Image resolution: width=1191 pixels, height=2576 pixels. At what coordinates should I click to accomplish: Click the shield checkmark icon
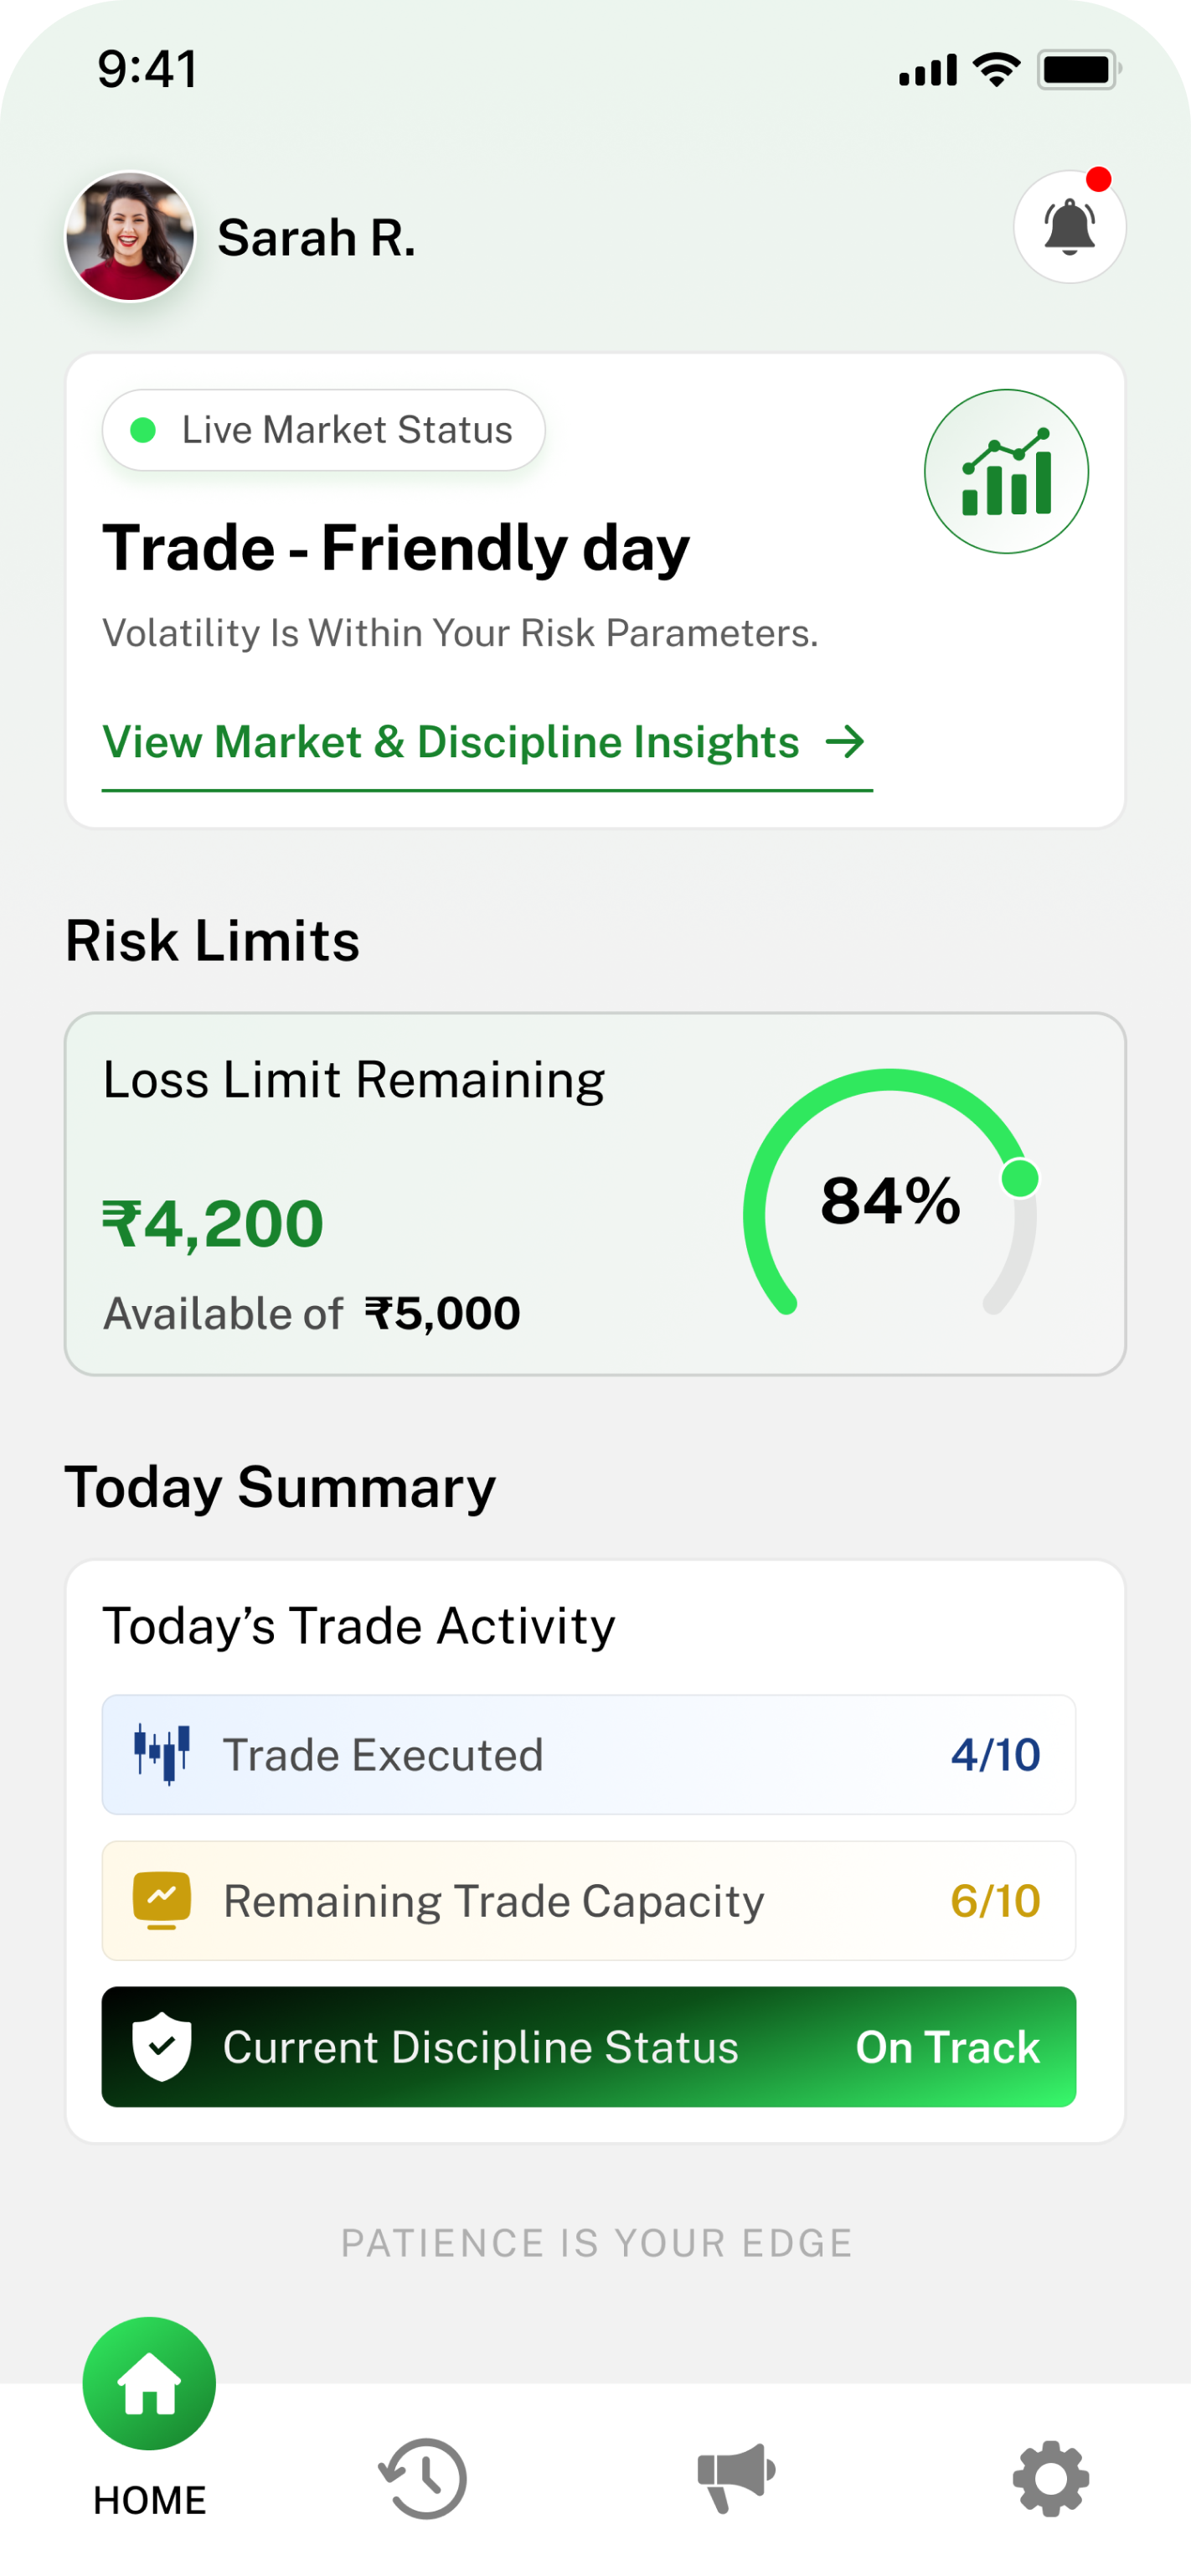click(x=162, y=2046)
